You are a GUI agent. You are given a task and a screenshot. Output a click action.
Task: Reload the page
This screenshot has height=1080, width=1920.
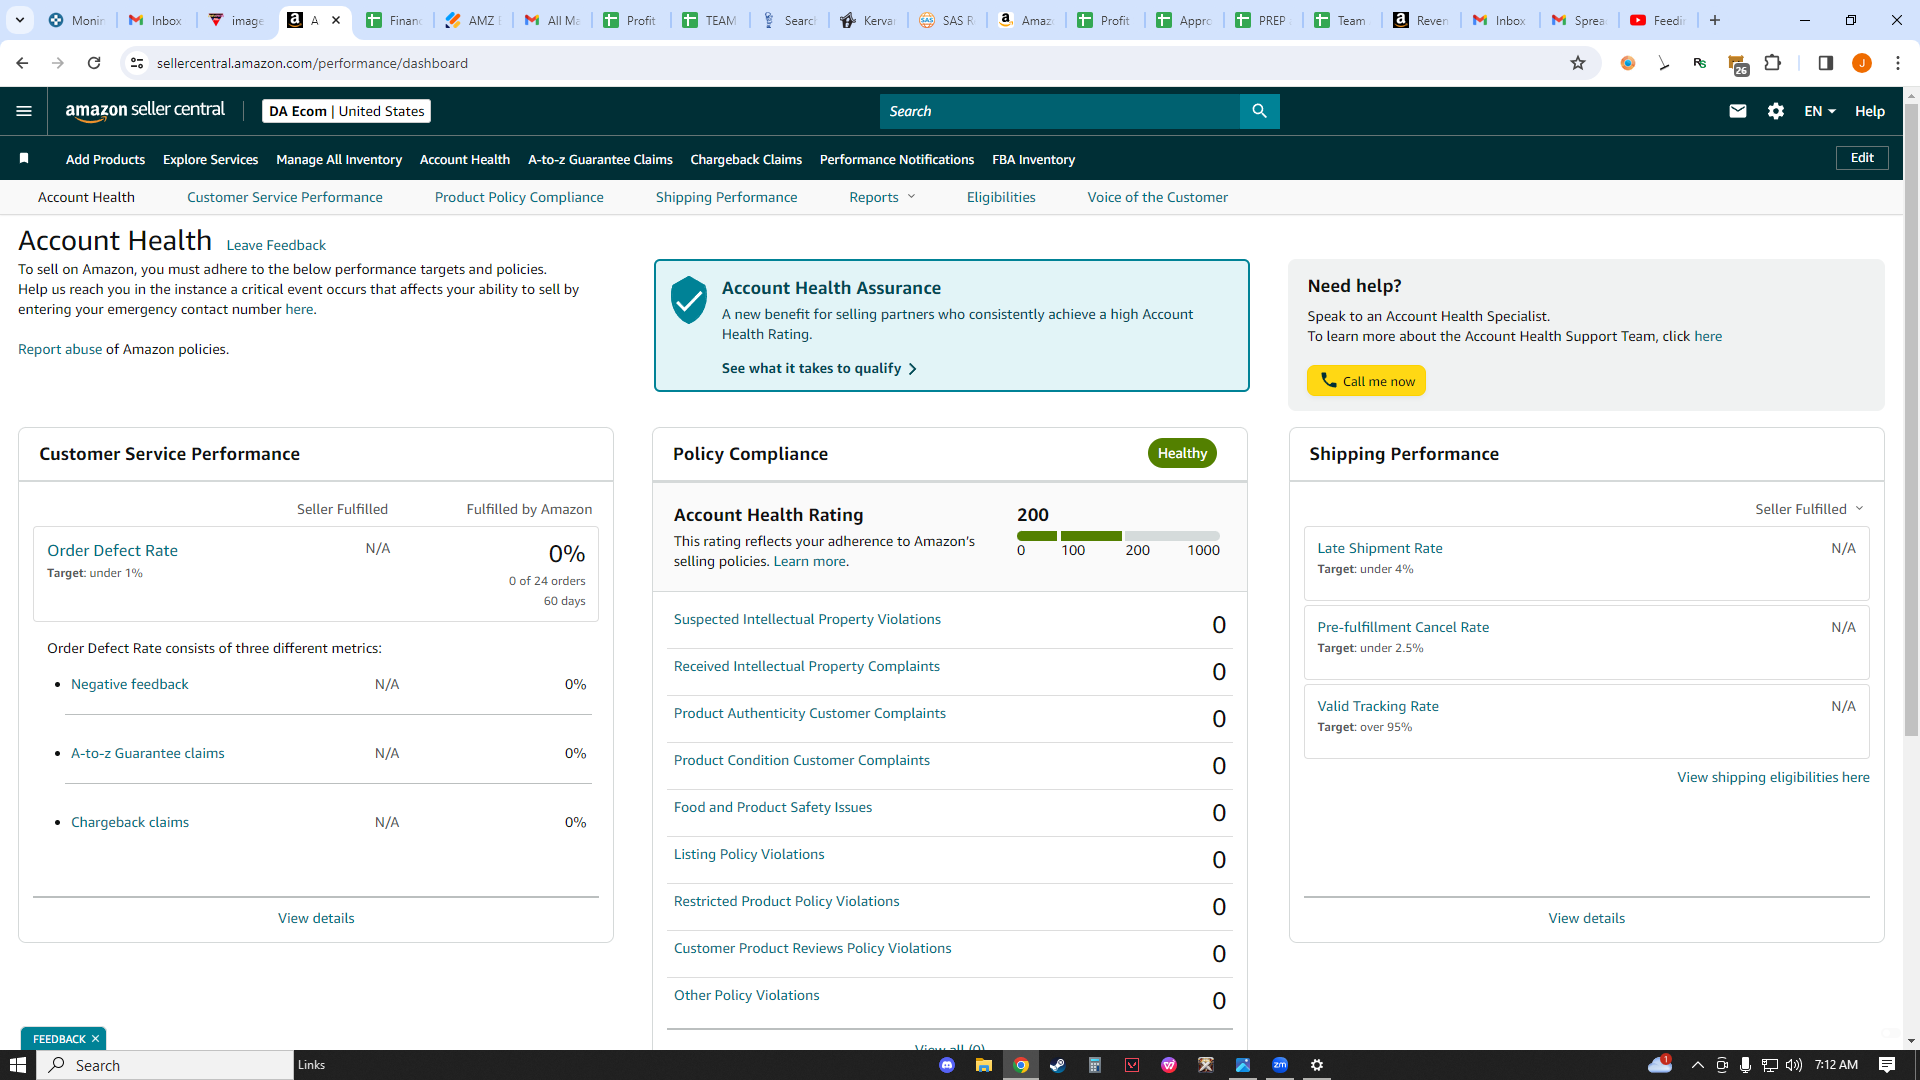point(94,63)
